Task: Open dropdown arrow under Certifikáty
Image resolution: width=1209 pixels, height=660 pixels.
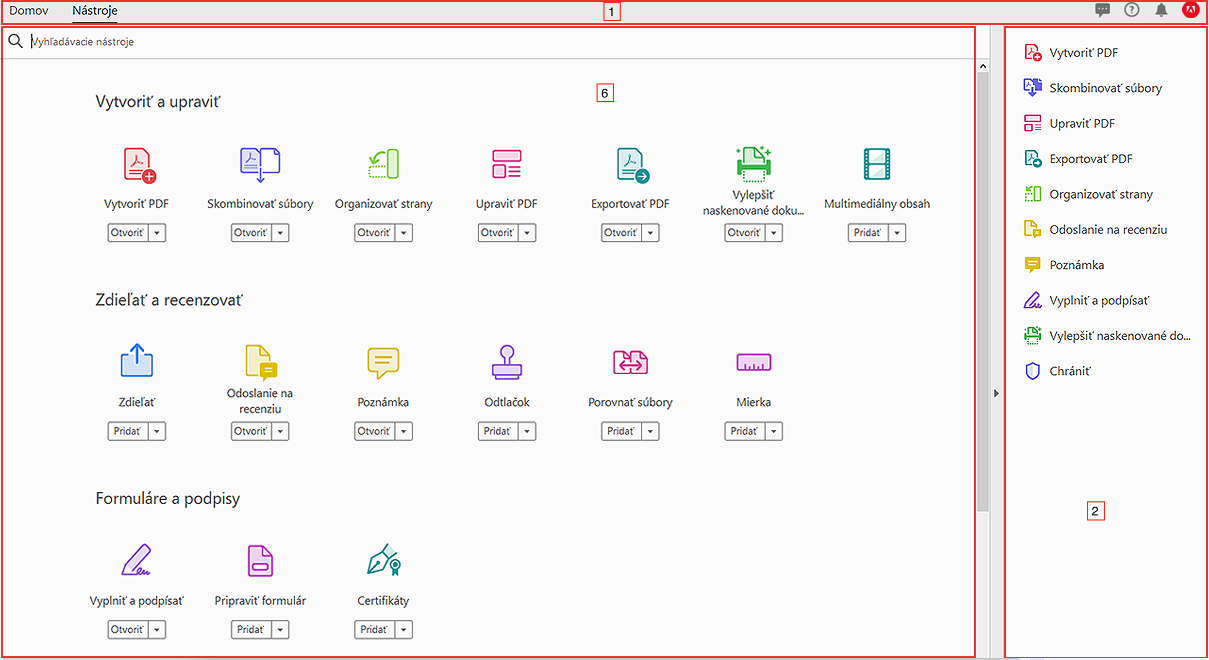Action: [x=403, y=630]
